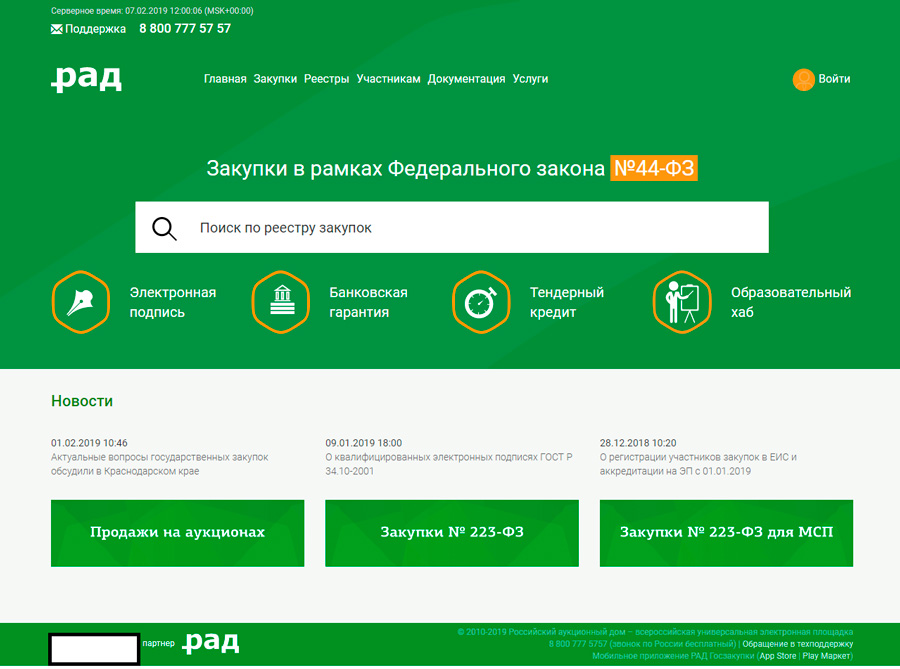
Task: Click the envelope icon beside Поддержка
Action: point(56,29)
